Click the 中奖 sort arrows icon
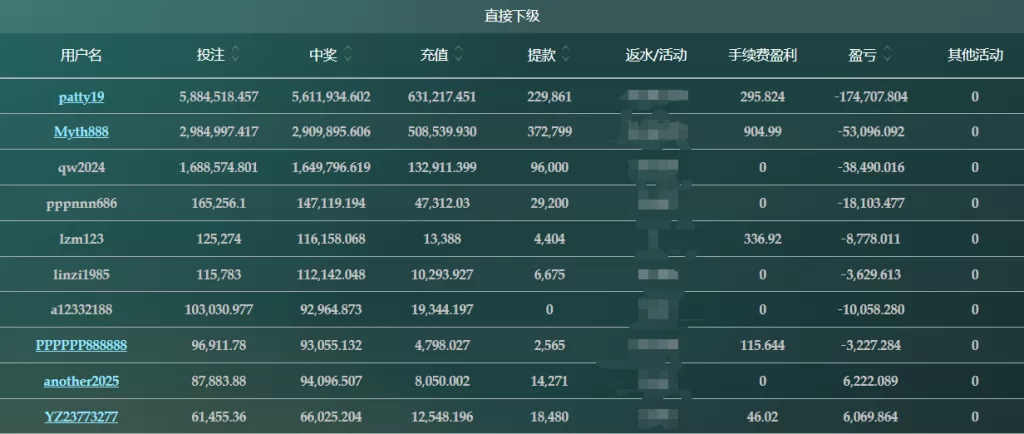This screenshot has height=434, width=1024. coord(348,55)
